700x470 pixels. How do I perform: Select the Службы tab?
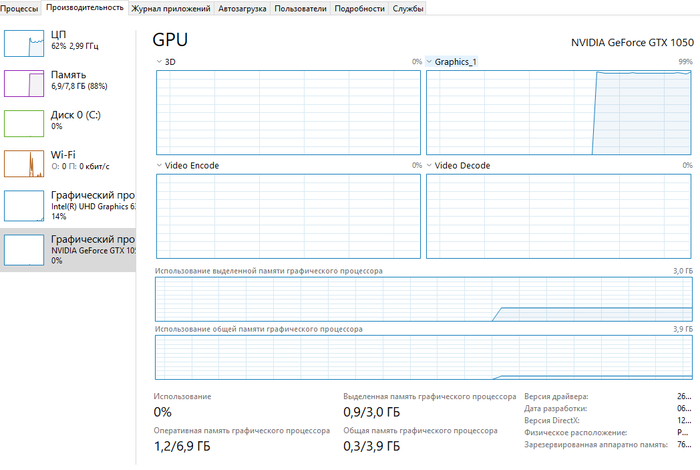408,8
